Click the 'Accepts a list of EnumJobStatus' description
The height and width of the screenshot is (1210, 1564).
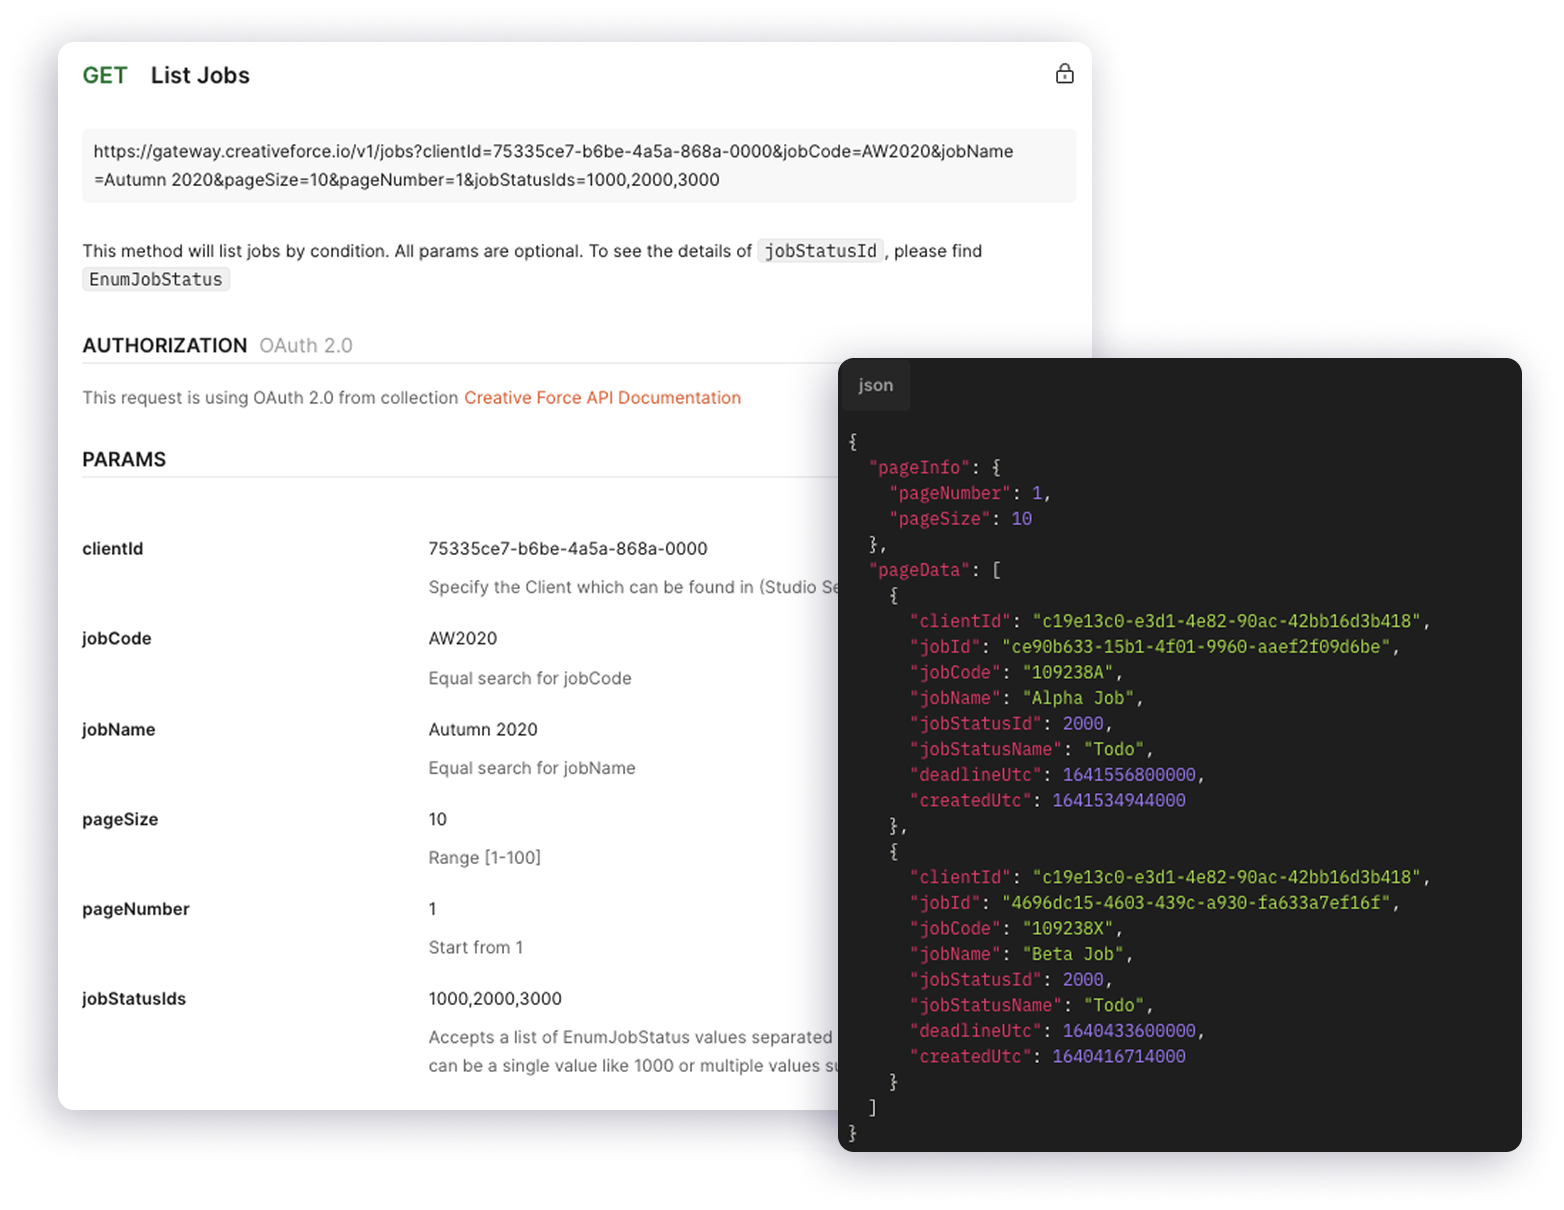point(633,1052)
